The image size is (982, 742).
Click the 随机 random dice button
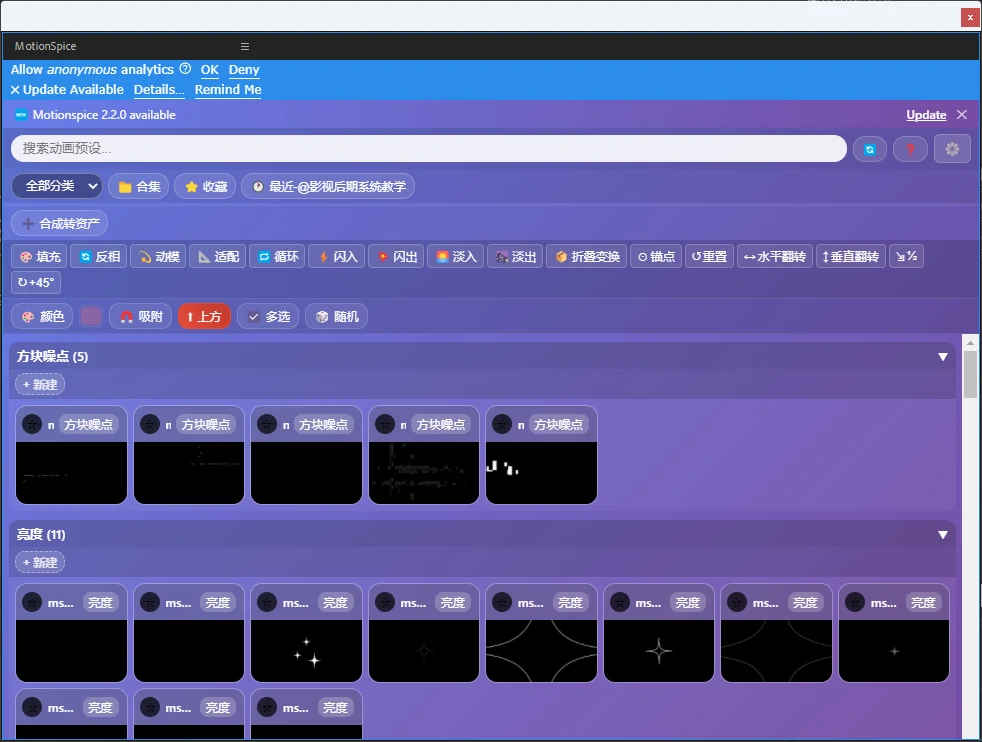point(337,317)
